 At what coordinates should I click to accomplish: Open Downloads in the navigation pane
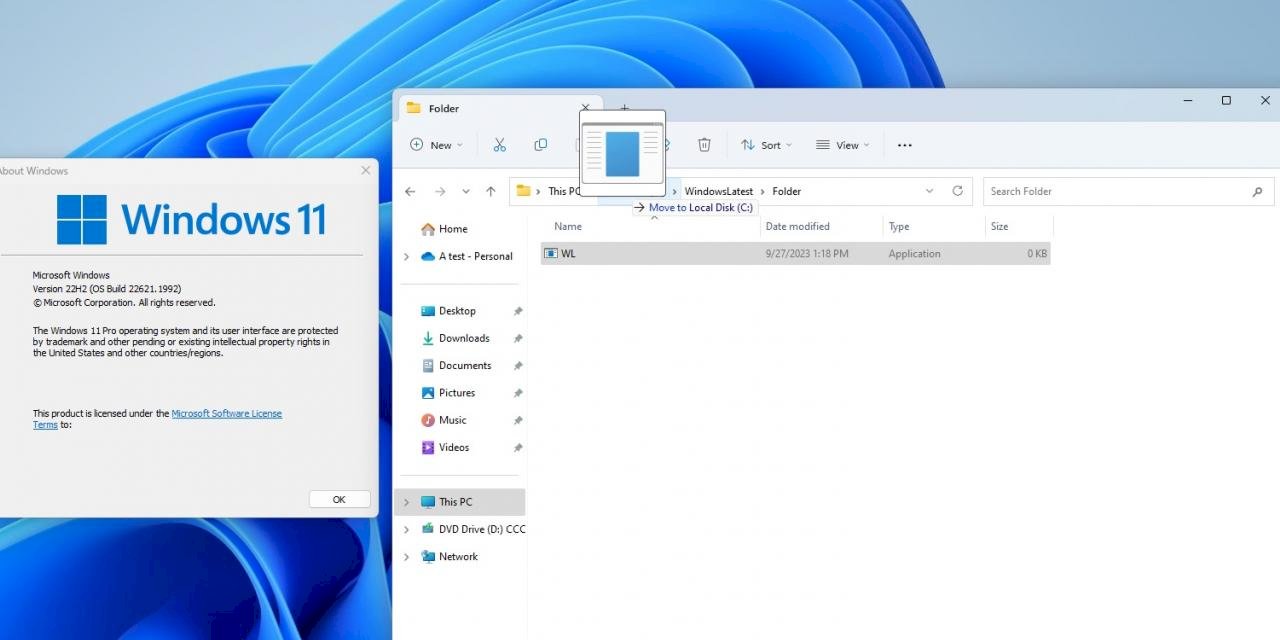click(x=463, y=338)
